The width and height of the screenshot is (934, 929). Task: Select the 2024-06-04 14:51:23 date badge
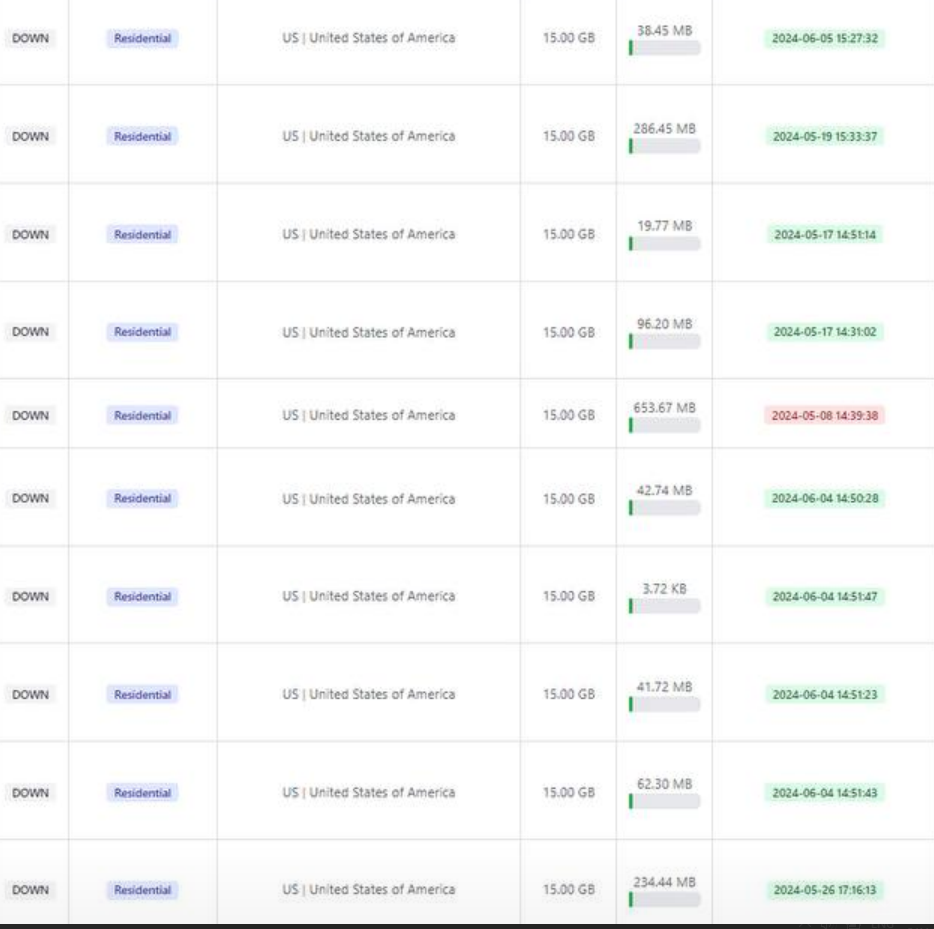point(824,694)
